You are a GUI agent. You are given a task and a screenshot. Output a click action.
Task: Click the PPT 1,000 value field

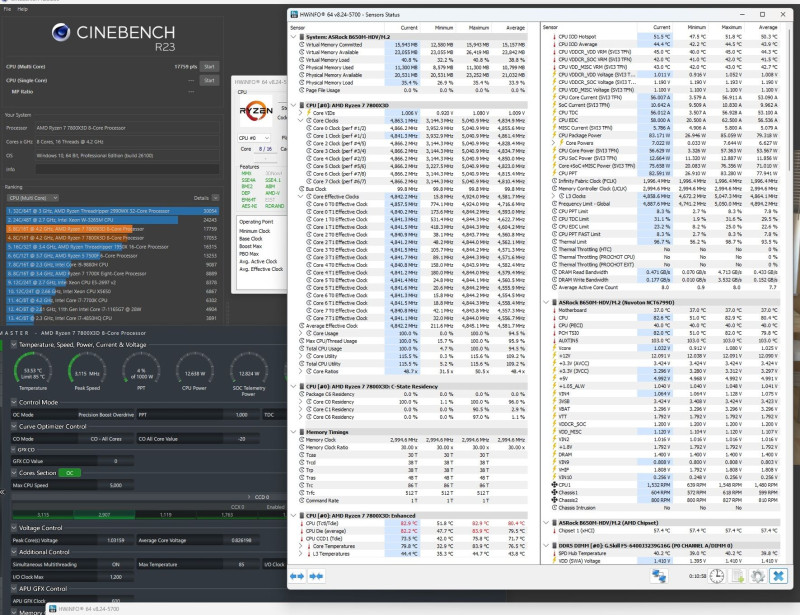coord(241,415)
